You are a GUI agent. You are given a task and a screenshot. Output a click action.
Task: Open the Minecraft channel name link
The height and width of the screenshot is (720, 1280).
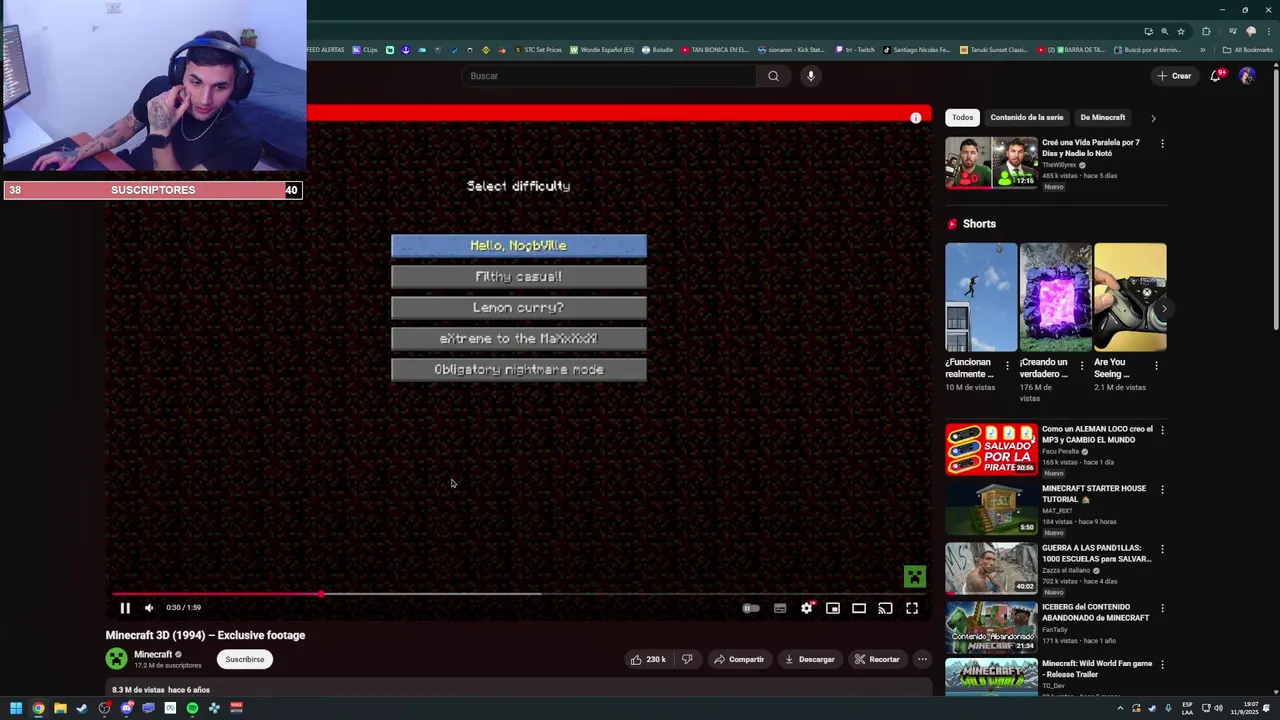click(153, 654)
